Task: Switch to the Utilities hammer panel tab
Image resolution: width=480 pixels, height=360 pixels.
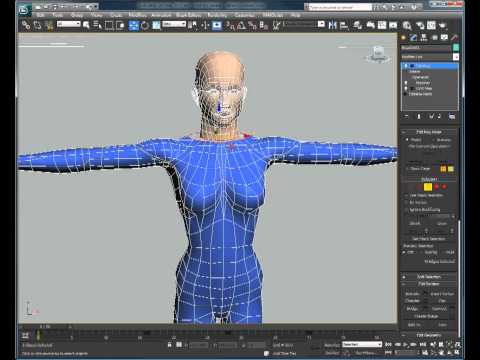Action: (455, 38)
